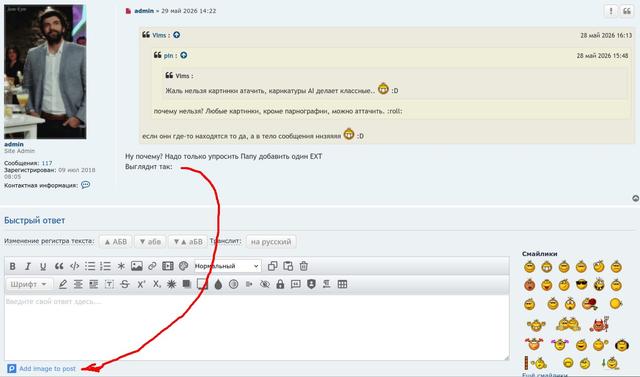This screenshot has height=377, width=640.
Task: Click the copy icon in the toolbar
Action: click(273, 266)
